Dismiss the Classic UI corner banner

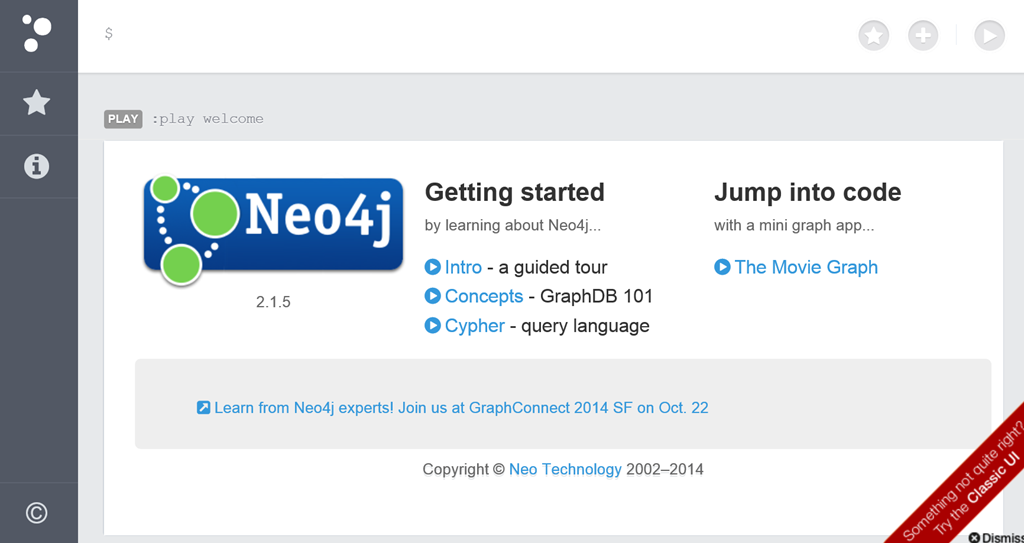click(x=997, y=537)
